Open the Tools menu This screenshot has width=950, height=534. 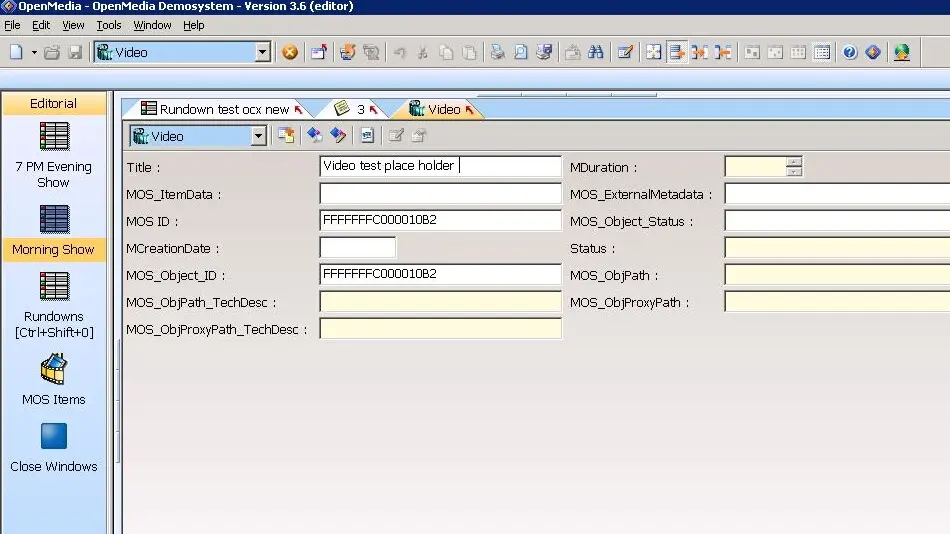pyautogui.click(x=109, y=25)
